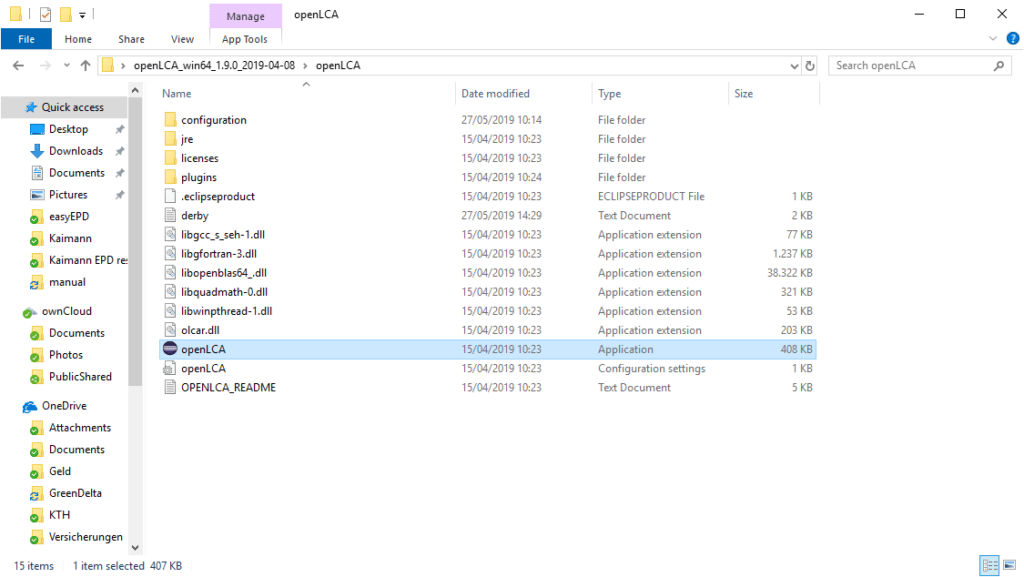Go up one folder level using the up arrow

coord(85,66)
